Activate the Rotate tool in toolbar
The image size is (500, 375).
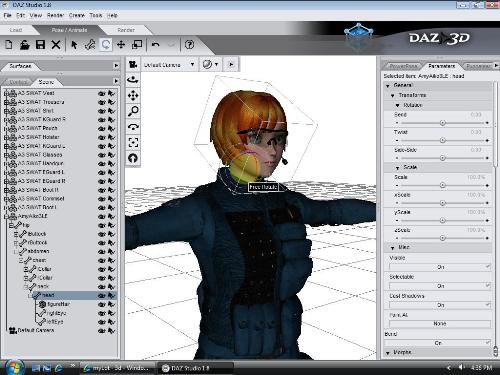[106, 44]
